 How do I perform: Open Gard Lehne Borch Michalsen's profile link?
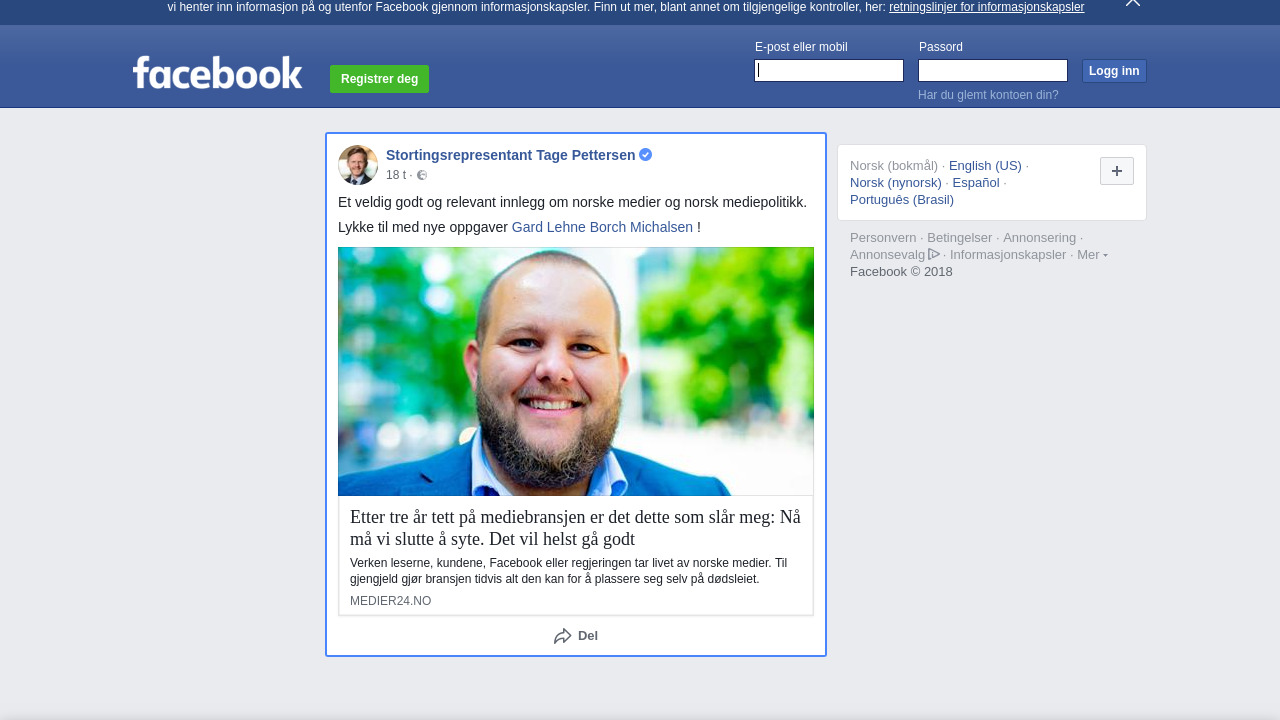(x=602, y=227)
